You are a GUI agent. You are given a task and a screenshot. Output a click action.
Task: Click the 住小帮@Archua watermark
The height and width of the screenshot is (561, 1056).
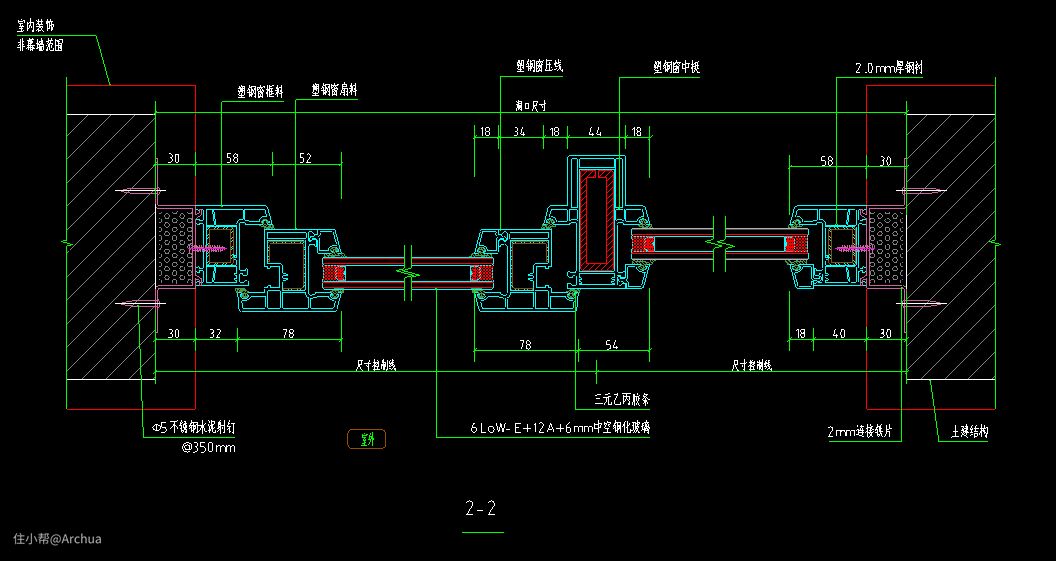point(57,539)
